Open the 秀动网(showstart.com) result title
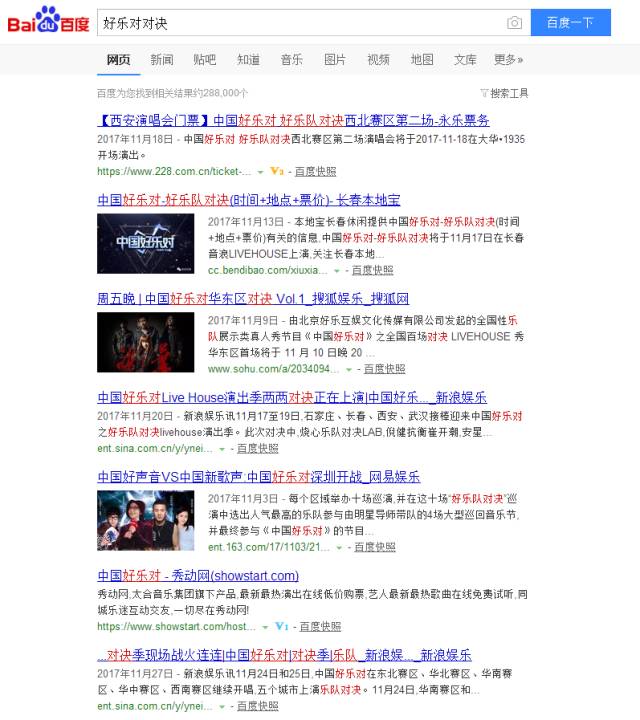The height and width of the screenshot is (720, 640). point(198,576)
